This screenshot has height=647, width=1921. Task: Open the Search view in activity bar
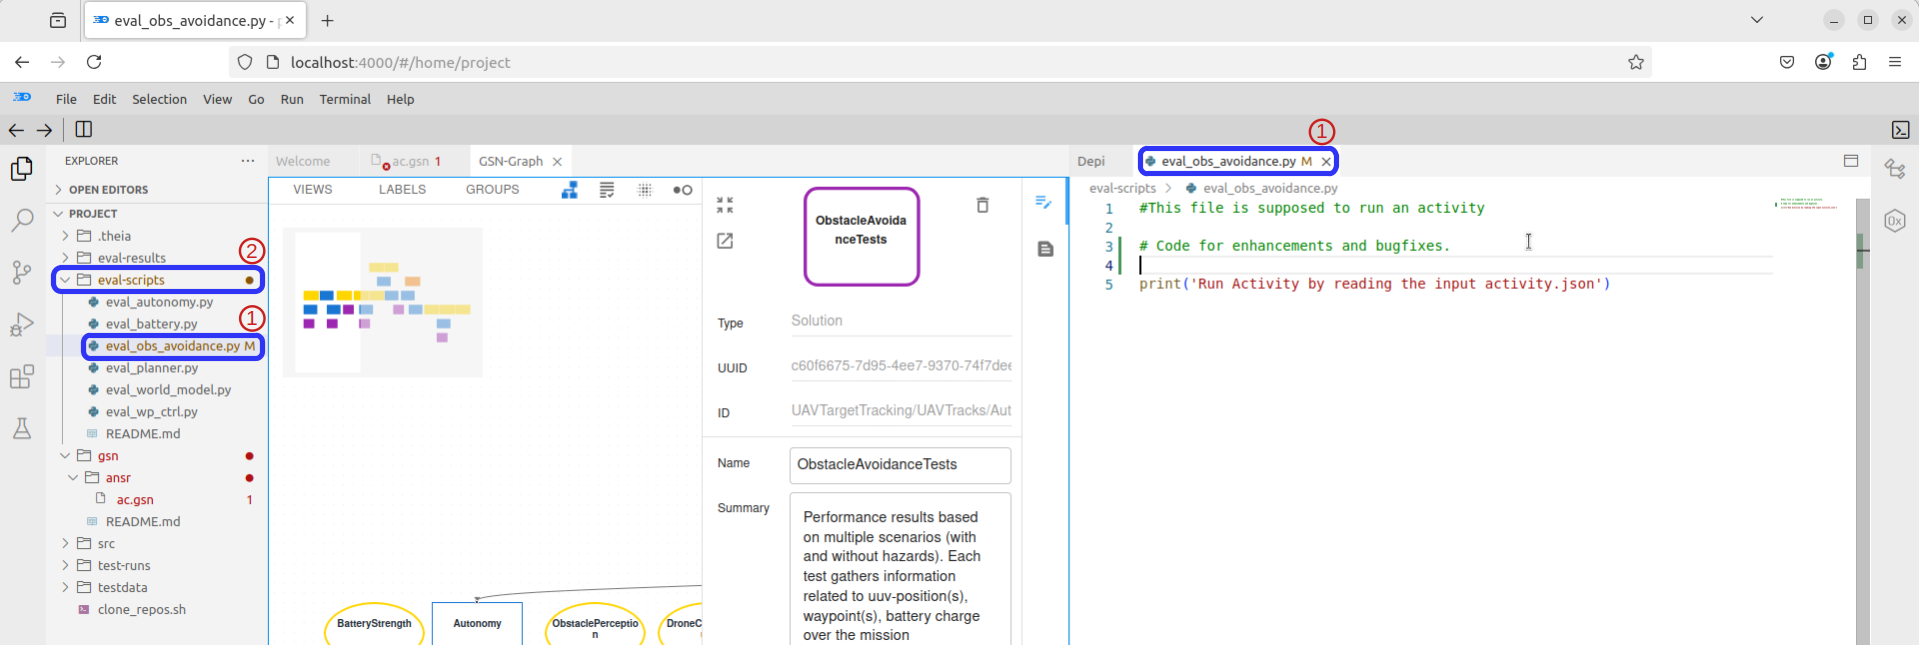[x=22, y=221]
